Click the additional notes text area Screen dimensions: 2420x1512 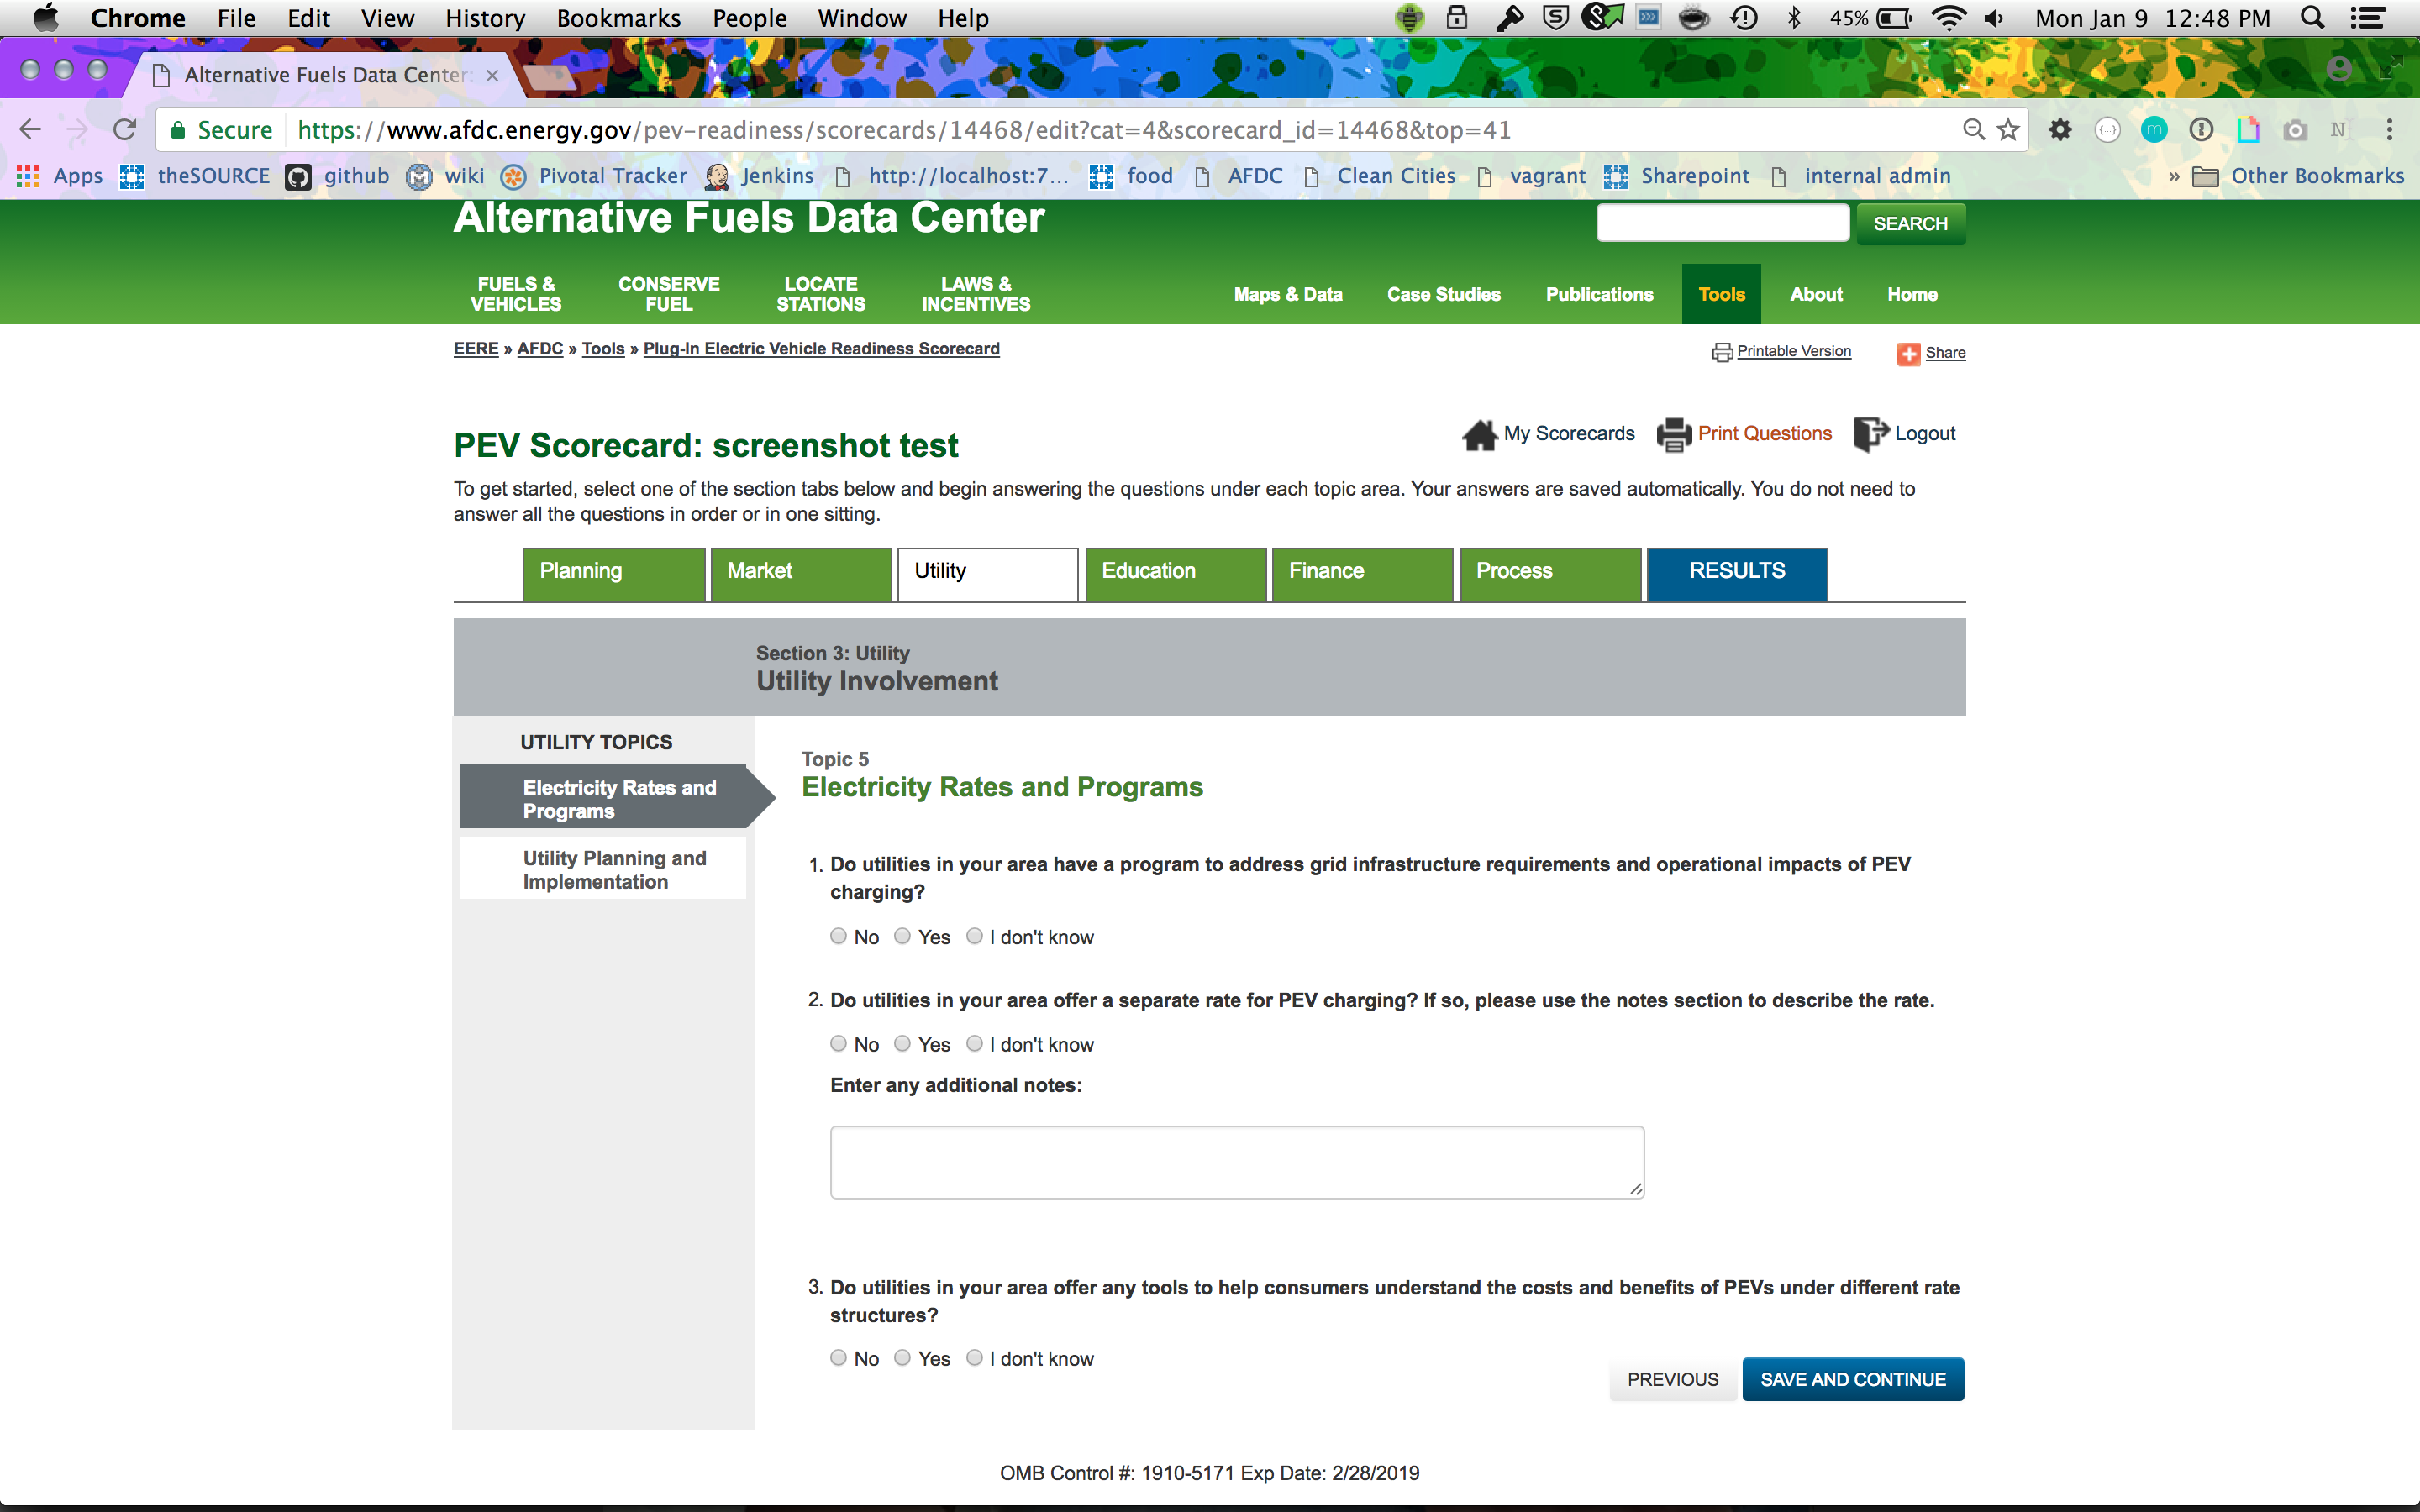[1236, 1162]
